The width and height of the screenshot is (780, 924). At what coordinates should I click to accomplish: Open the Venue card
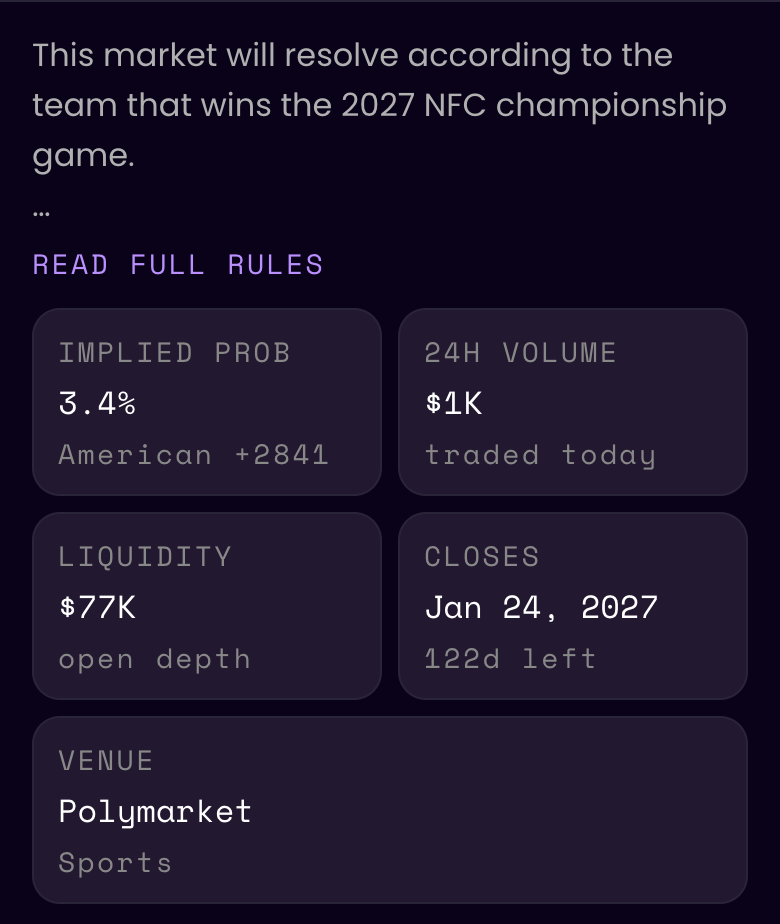click(x=390, y=810)
